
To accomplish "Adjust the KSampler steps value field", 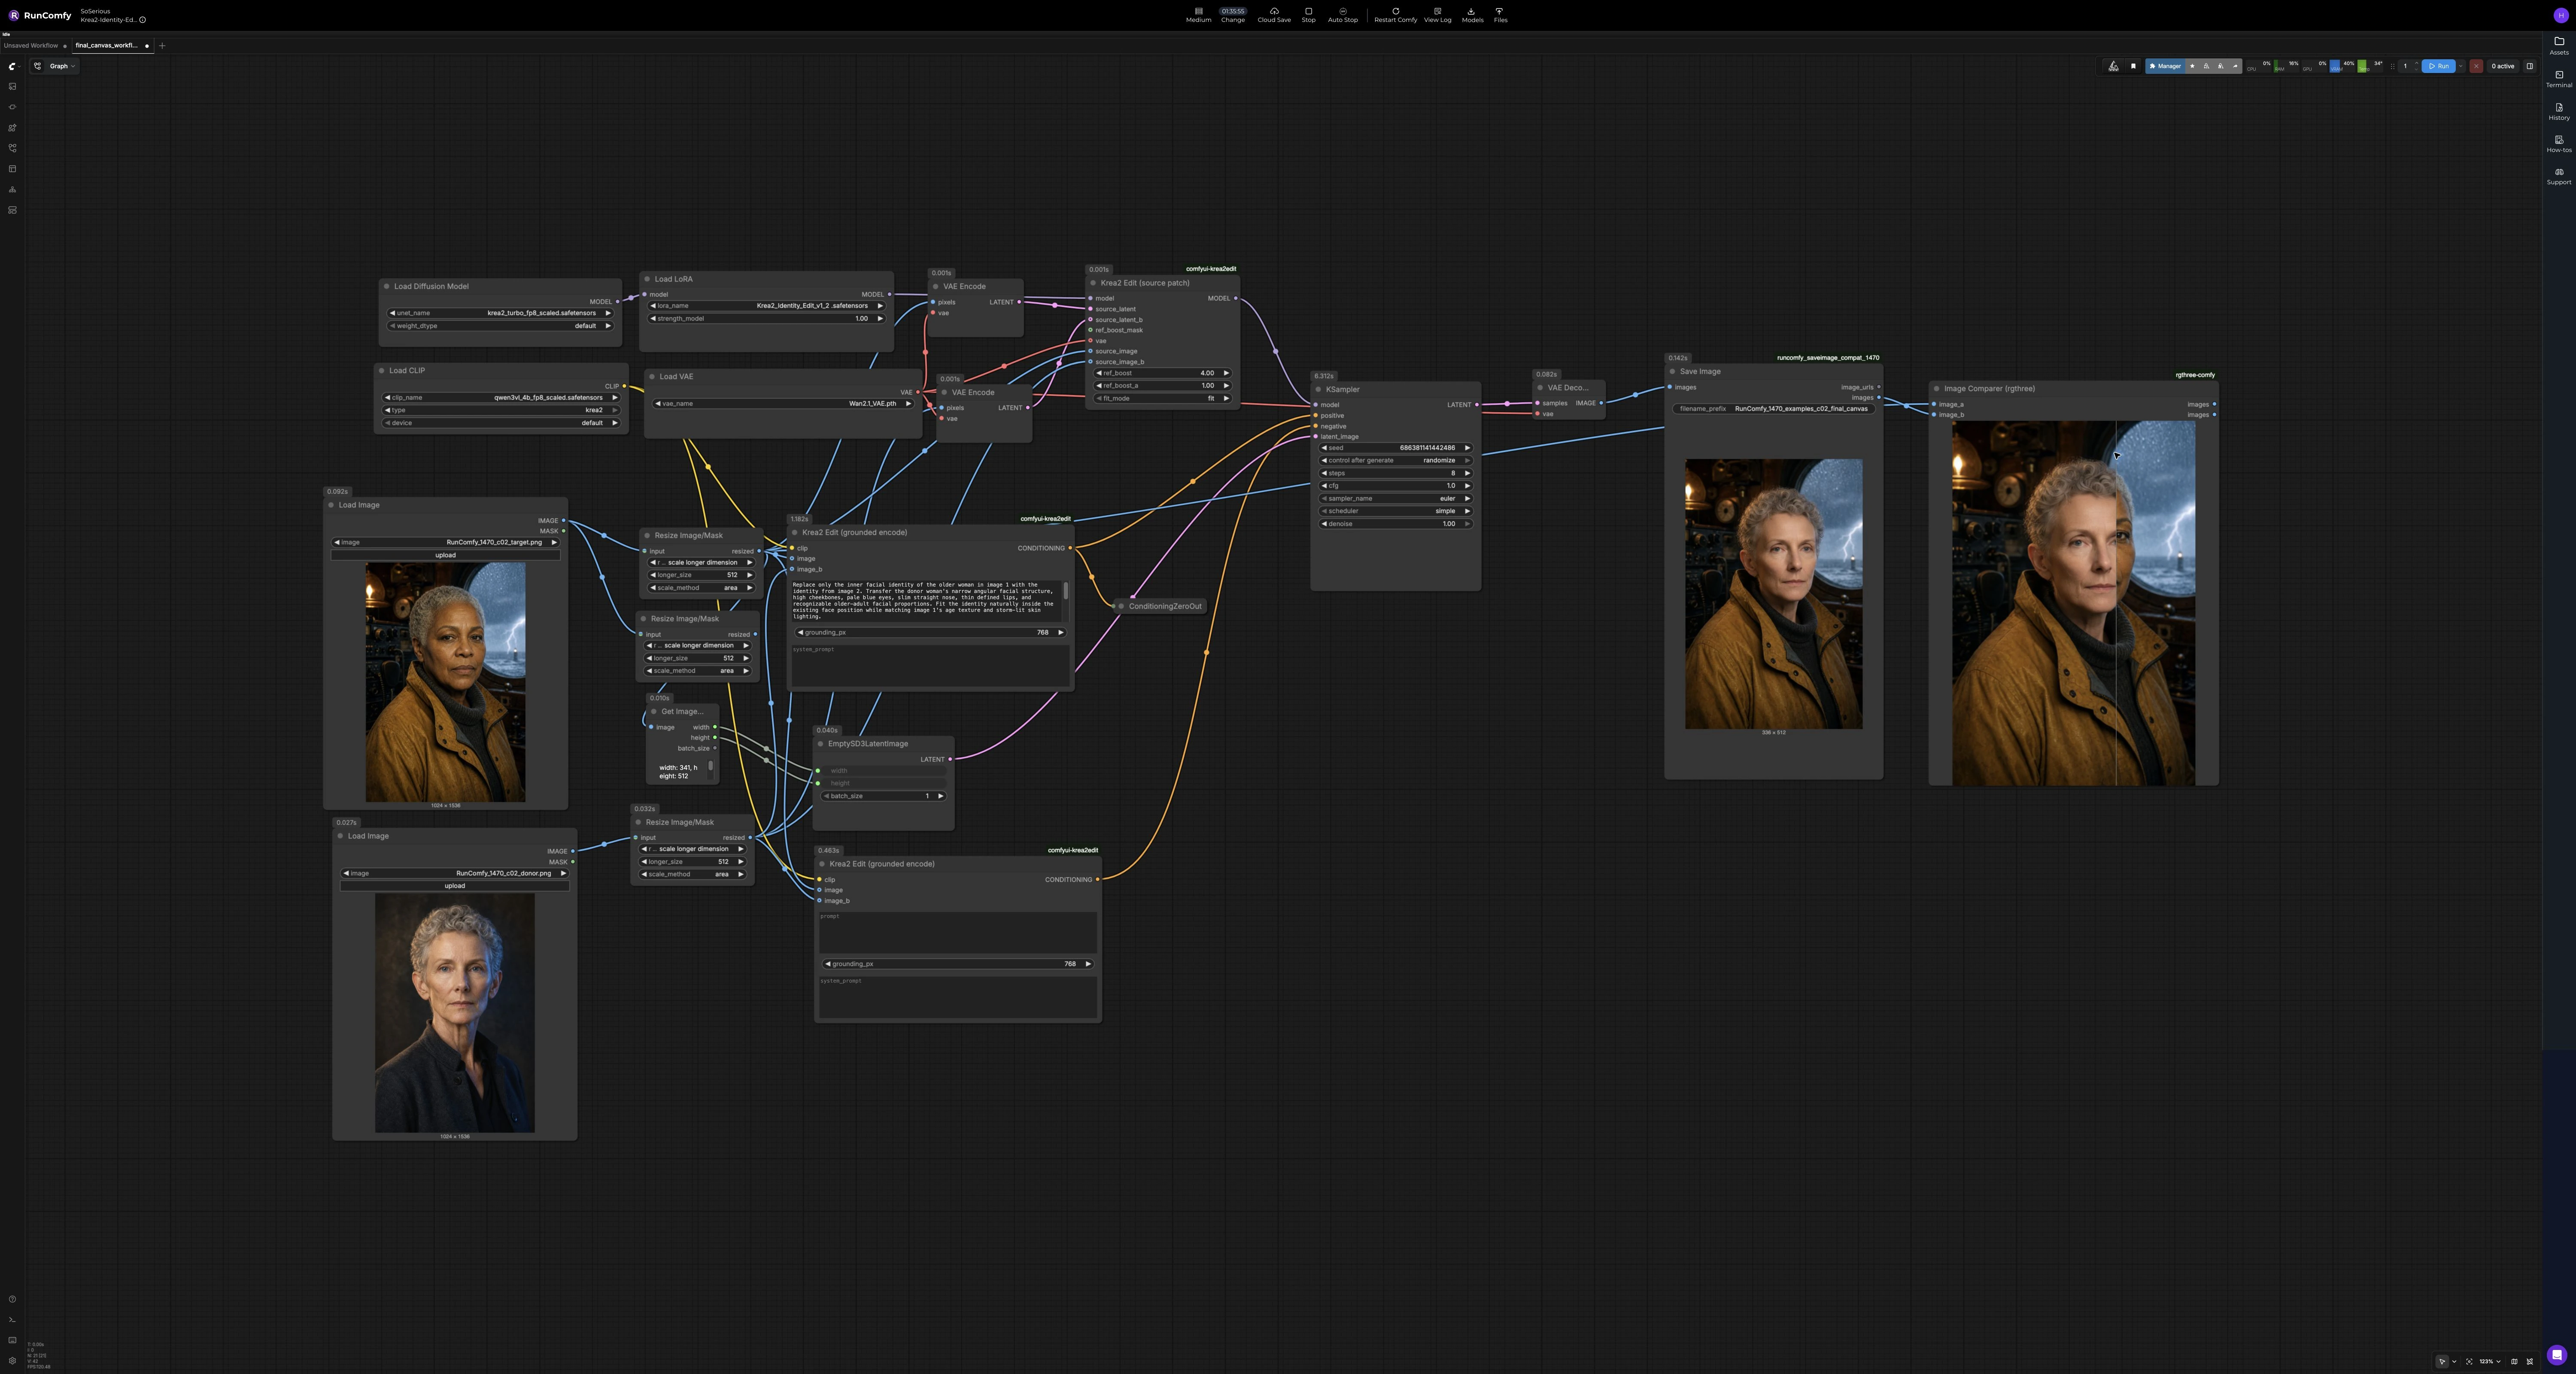I will tap(1396, 473).
